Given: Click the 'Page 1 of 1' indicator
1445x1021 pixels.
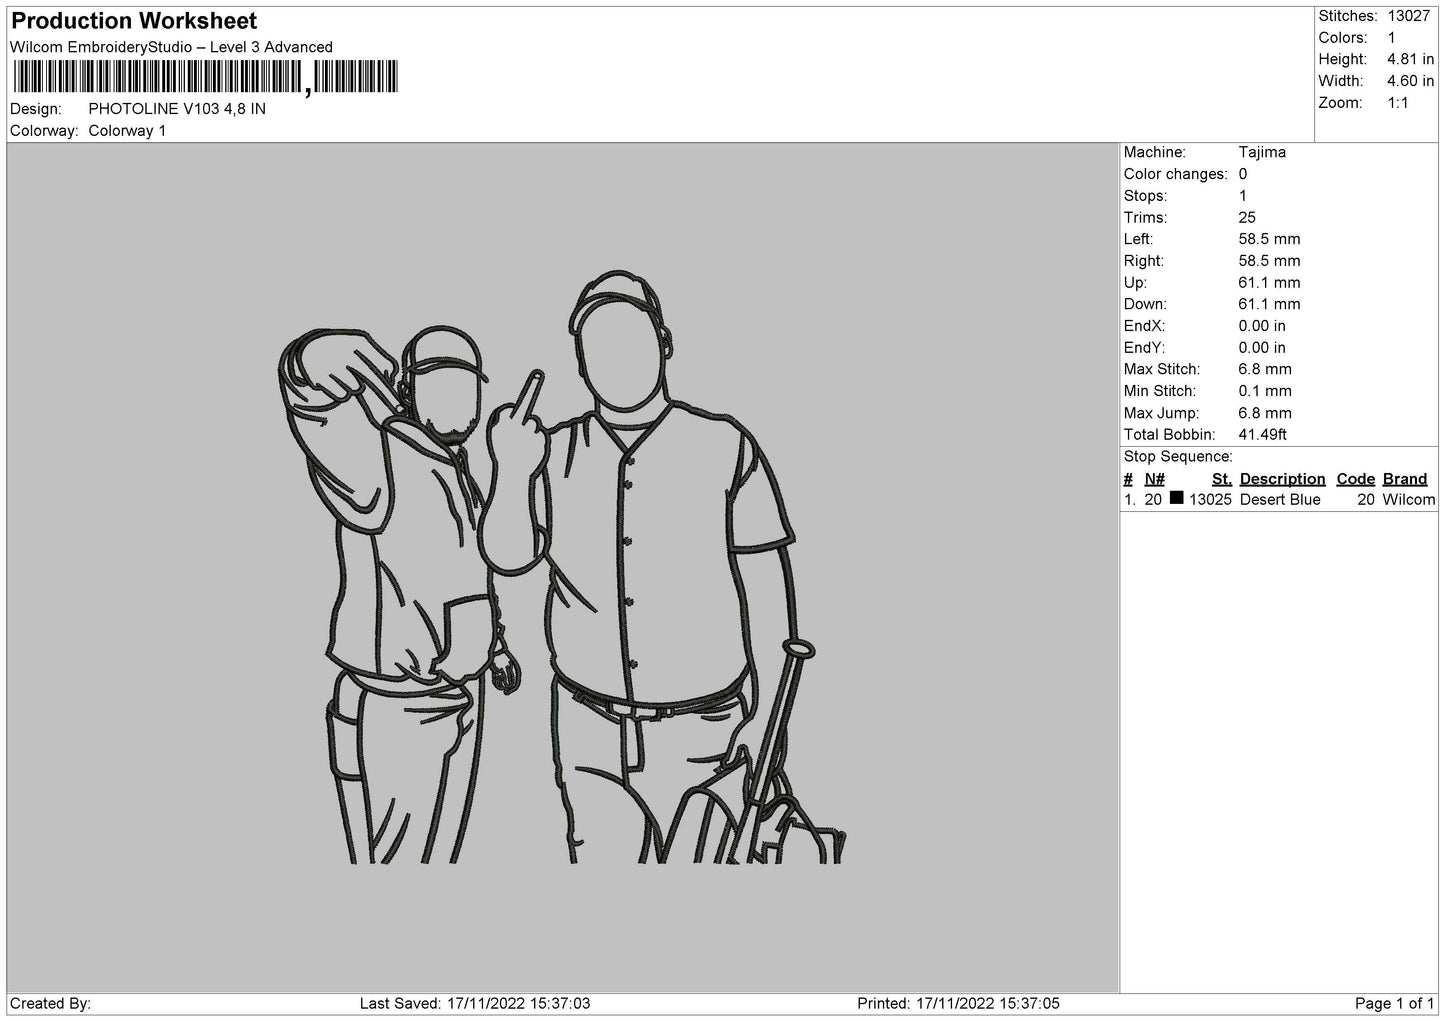Looking at the screenshot, I should 1394,1004.
